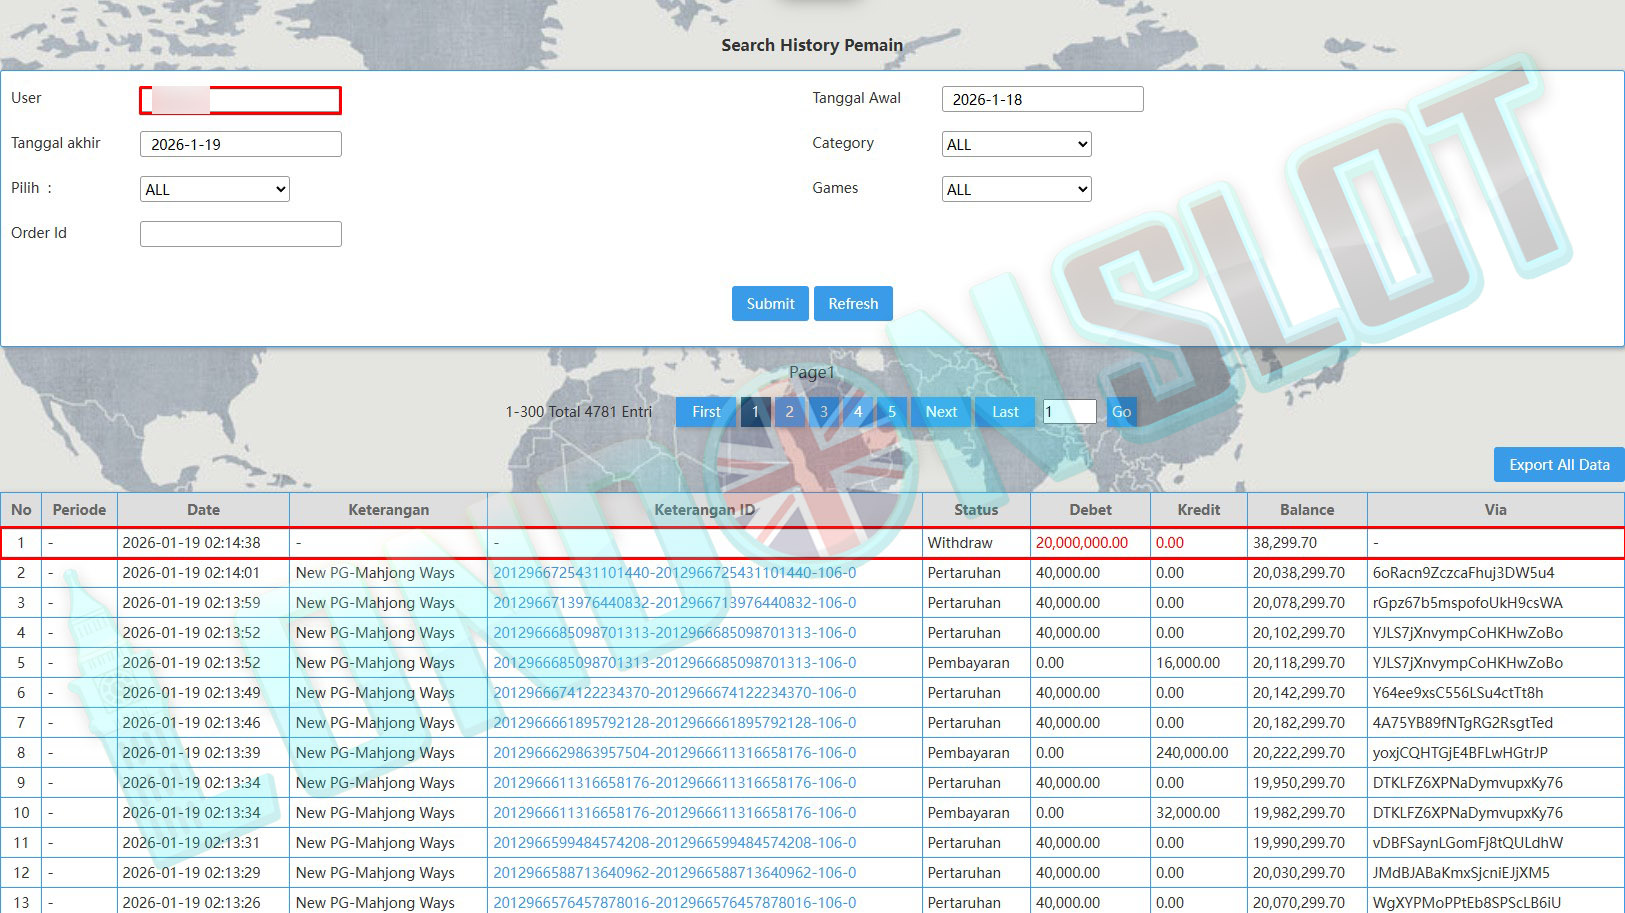Select page 5 in pagination

click(x=892, y=412)
